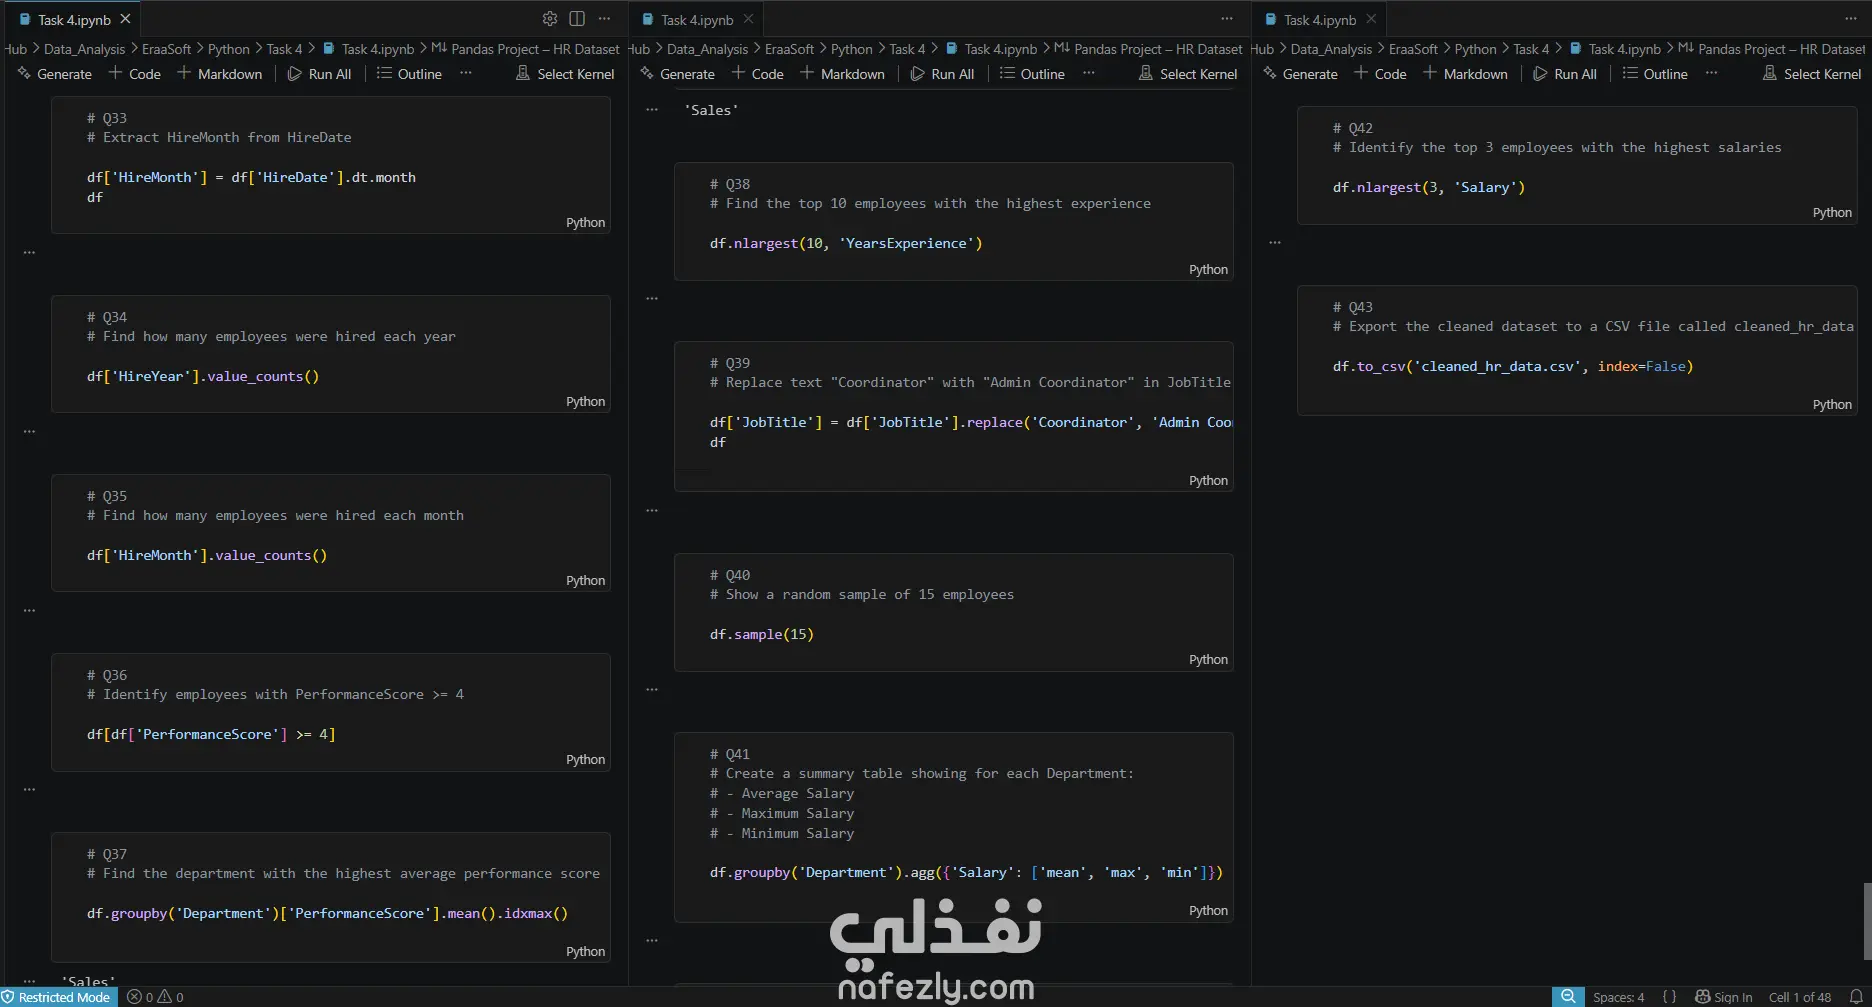Add a Markdown cell in the Q42 pane
The image size is (1872, 1007).
pyautogui.click(x=1465, y=74)
